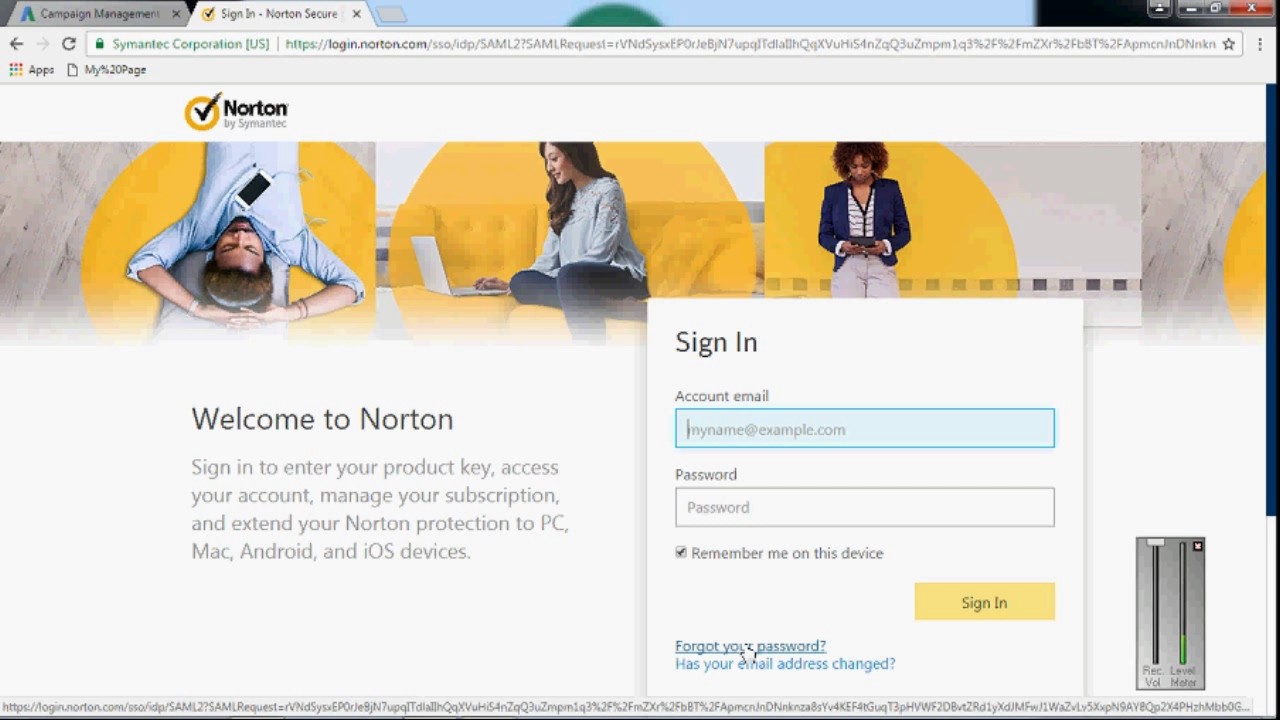Focus the Account email field

click(x=864, y=429)
